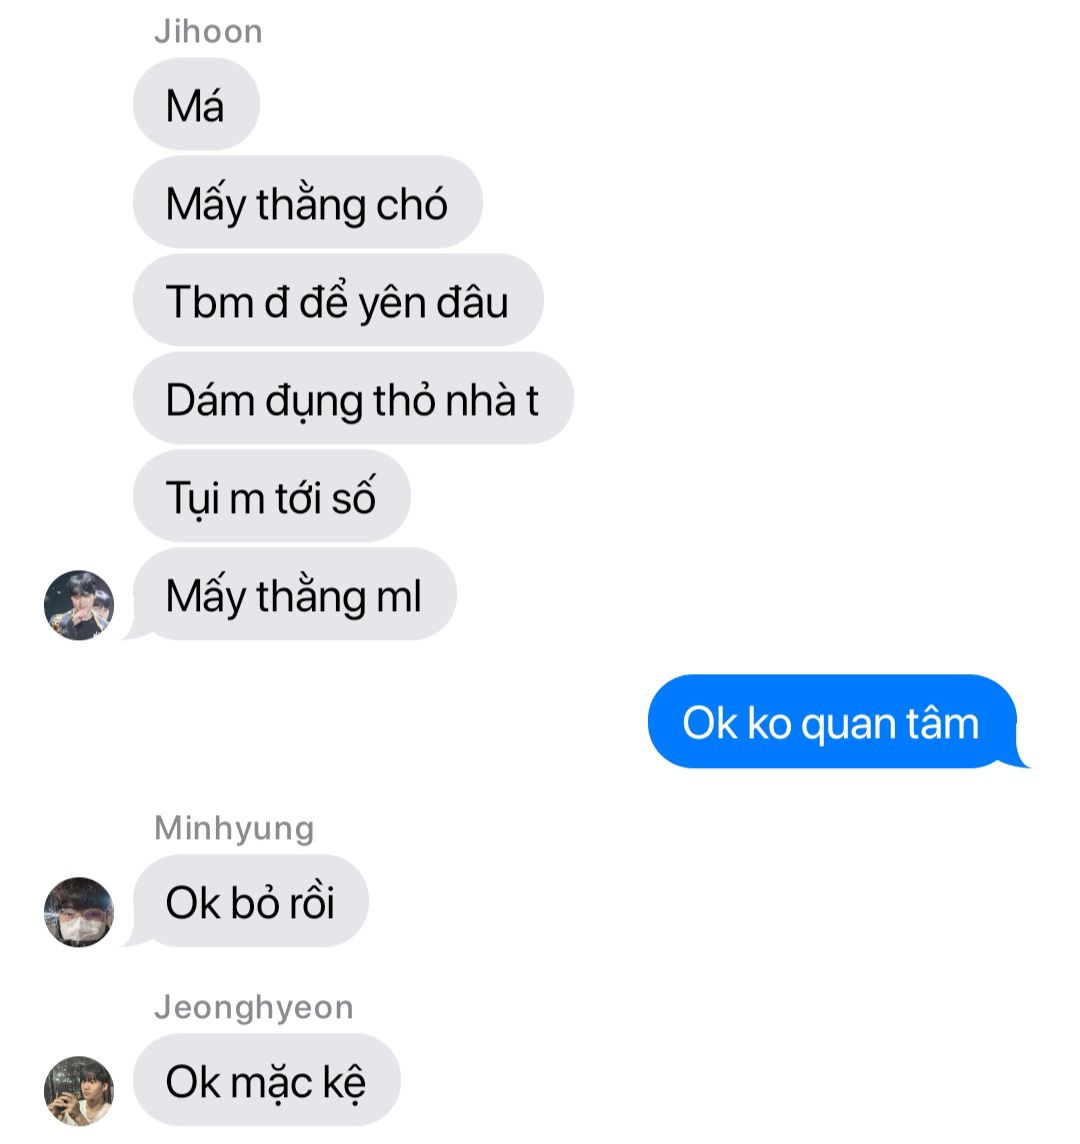The width and height of the screenshot is (1080, 1144).
Task: Open Minhyung's profile avatar
Action: (79, 912)
